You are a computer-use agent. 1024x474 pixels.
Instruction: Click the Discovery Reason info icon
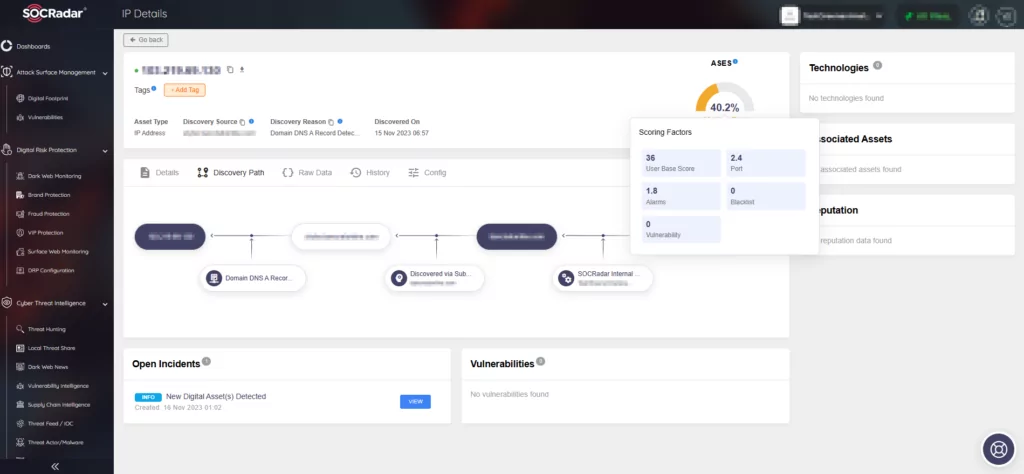[340, 121]
